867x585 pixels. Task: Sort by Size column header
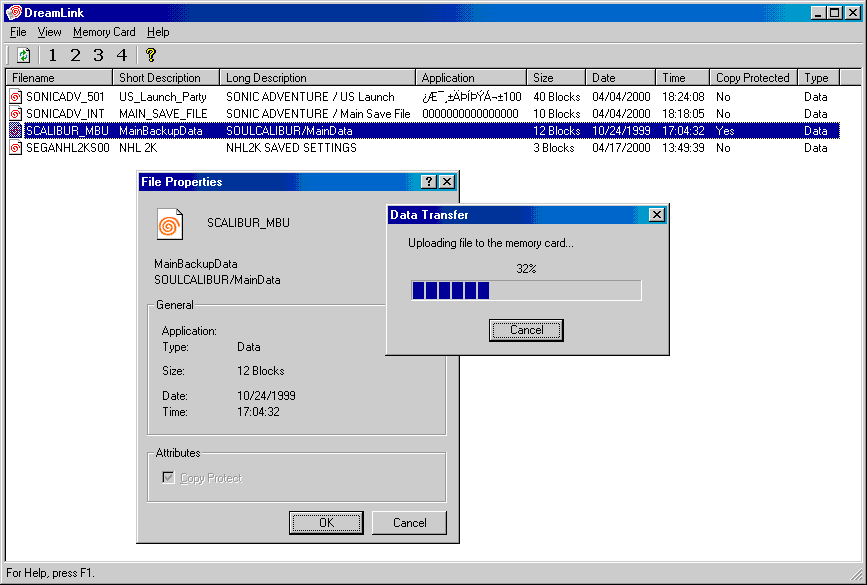click(x=556, y=77)
